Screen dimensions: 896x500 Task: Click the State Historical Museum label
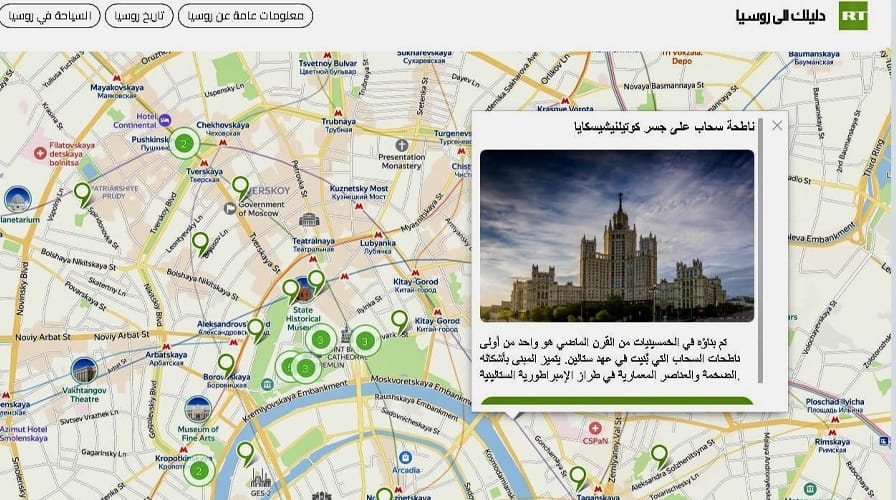coord(303,319)
